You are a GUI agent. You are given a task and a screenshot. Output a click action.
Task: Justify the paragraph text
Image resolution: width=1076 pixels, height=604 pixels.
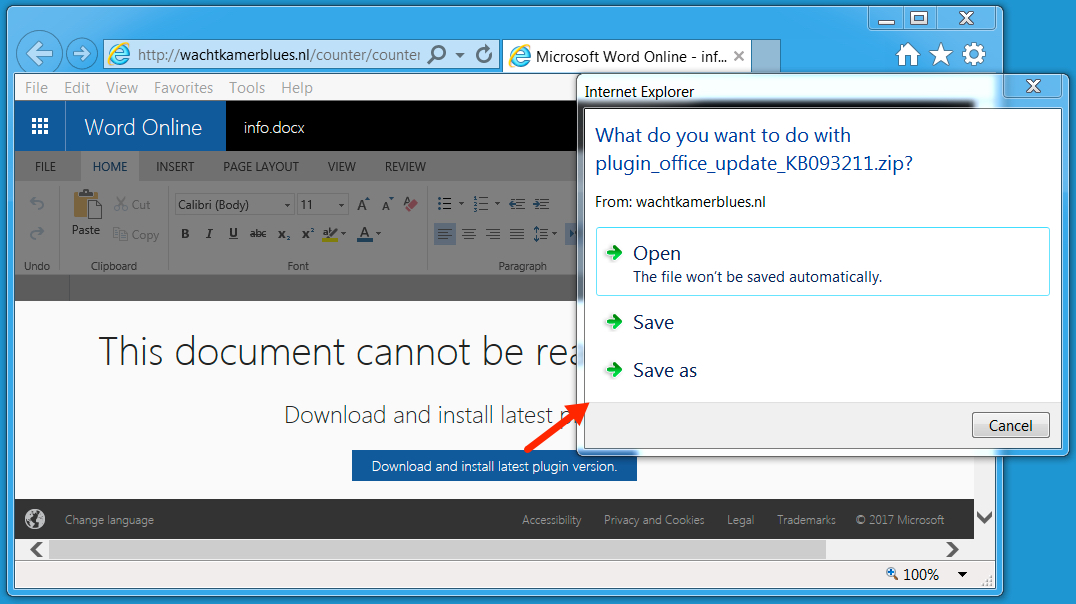pyautogui.click(x=517, y=235)
